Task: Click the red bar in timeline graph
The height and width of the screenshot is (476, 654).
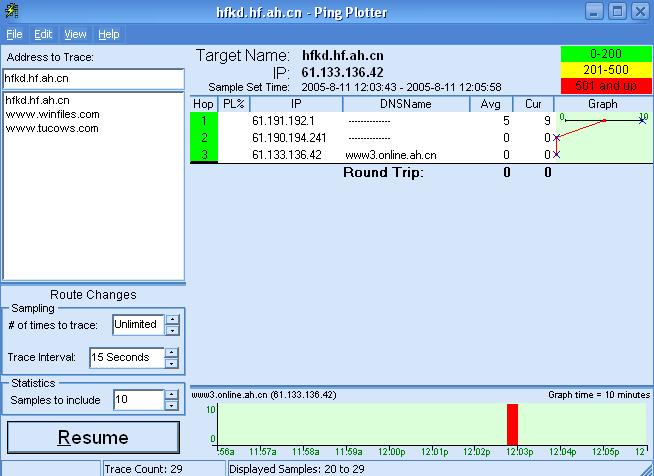Action: (512, 424)
